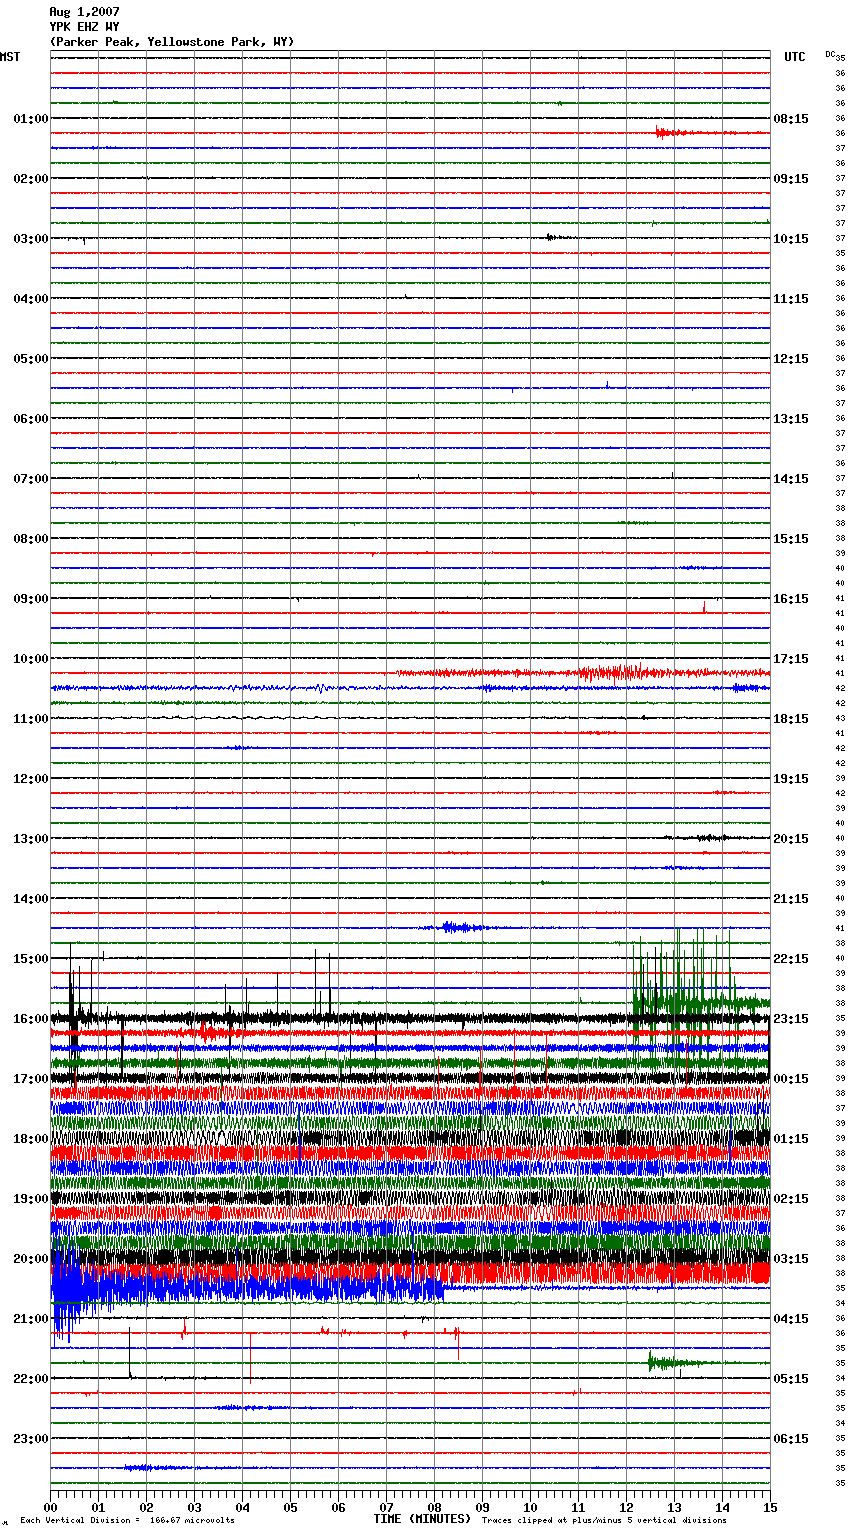Click the UTC time label "04:15"
The image size is (850, 1534).
[791, 1319]
